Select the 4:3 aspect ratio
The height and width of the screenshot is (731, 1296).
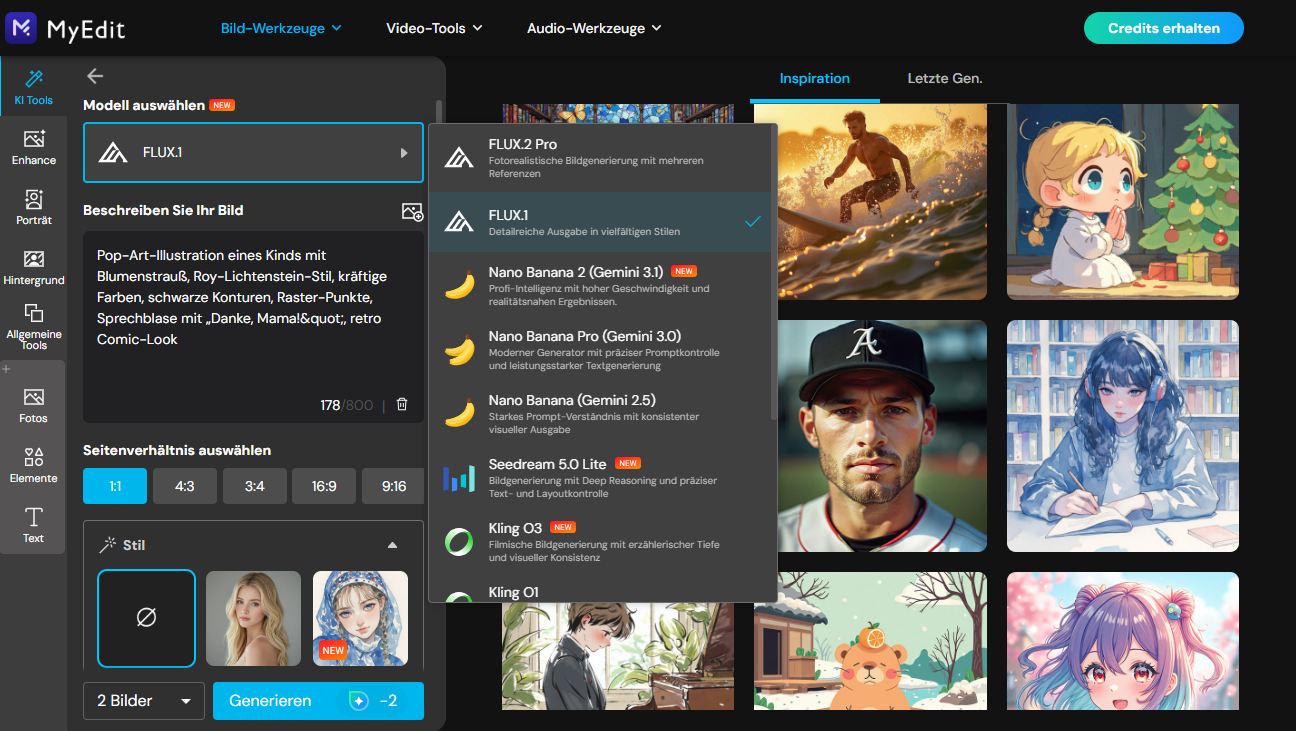coord(185,486)
